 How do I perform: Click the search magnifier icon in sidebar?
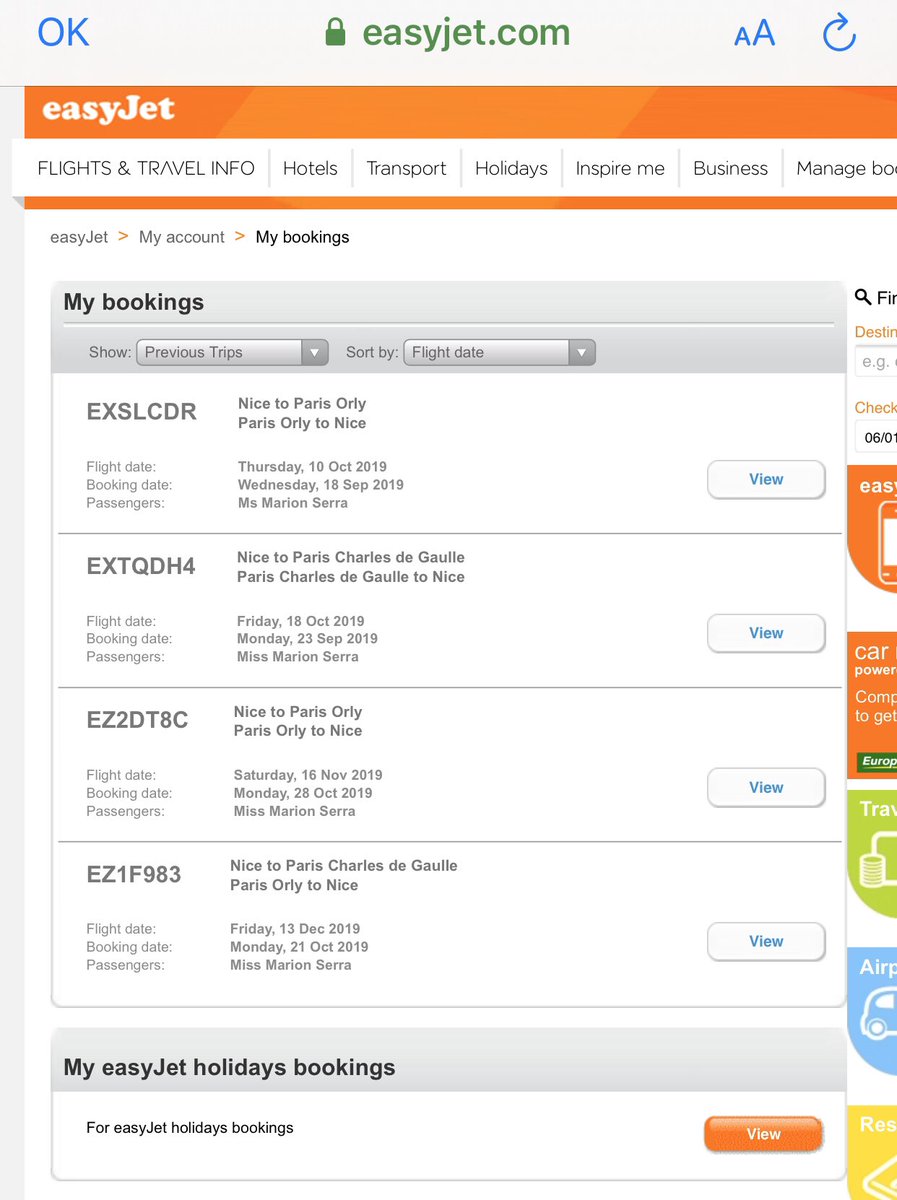[863, 297]
